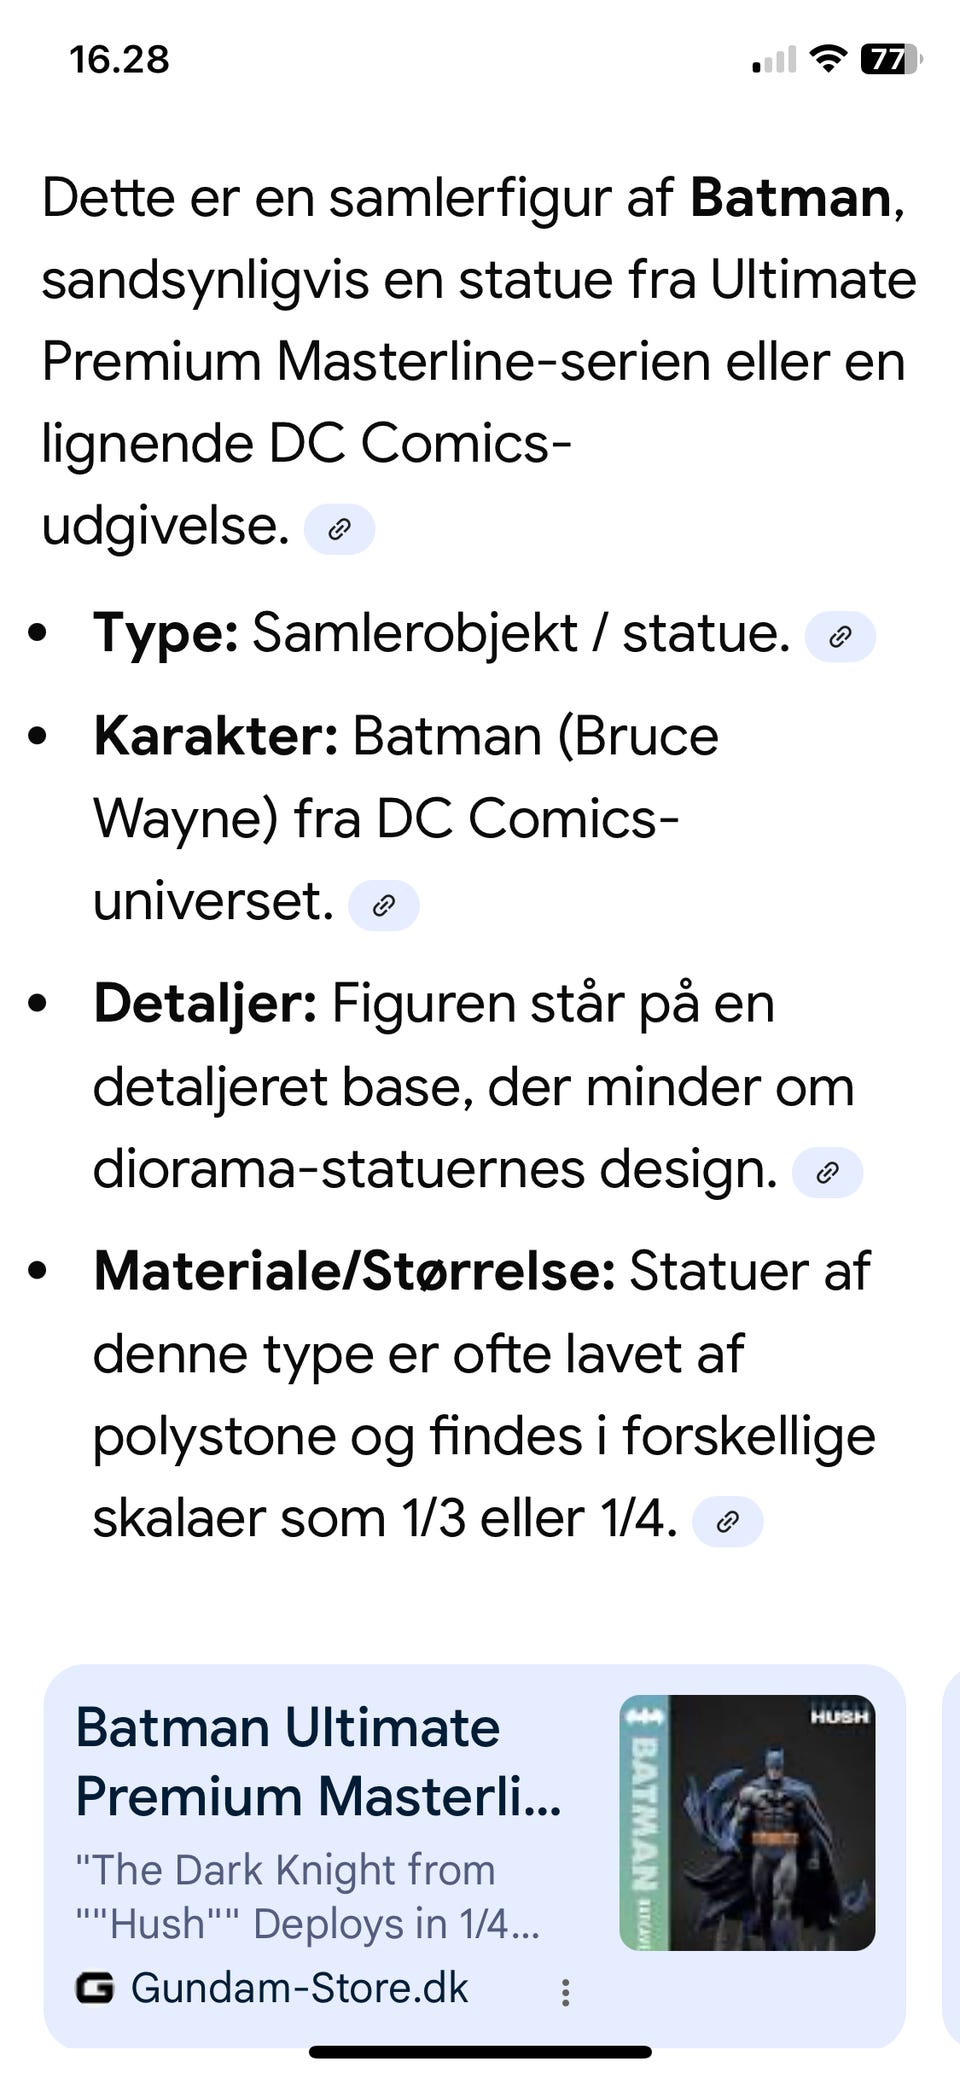Click the Gundam-Store.dk favicon

click(97, 1987)
